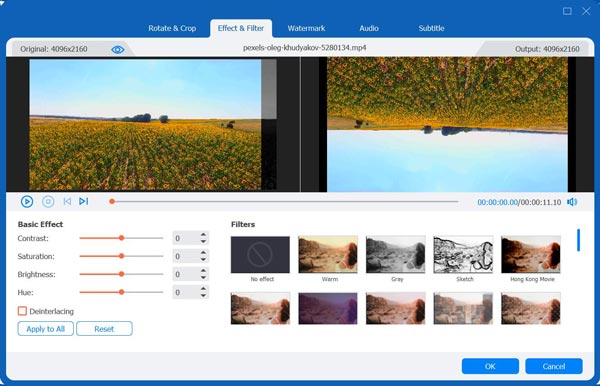Decrease Contrast with the down arrow
The image size is (600, 386).
point(203,242)
